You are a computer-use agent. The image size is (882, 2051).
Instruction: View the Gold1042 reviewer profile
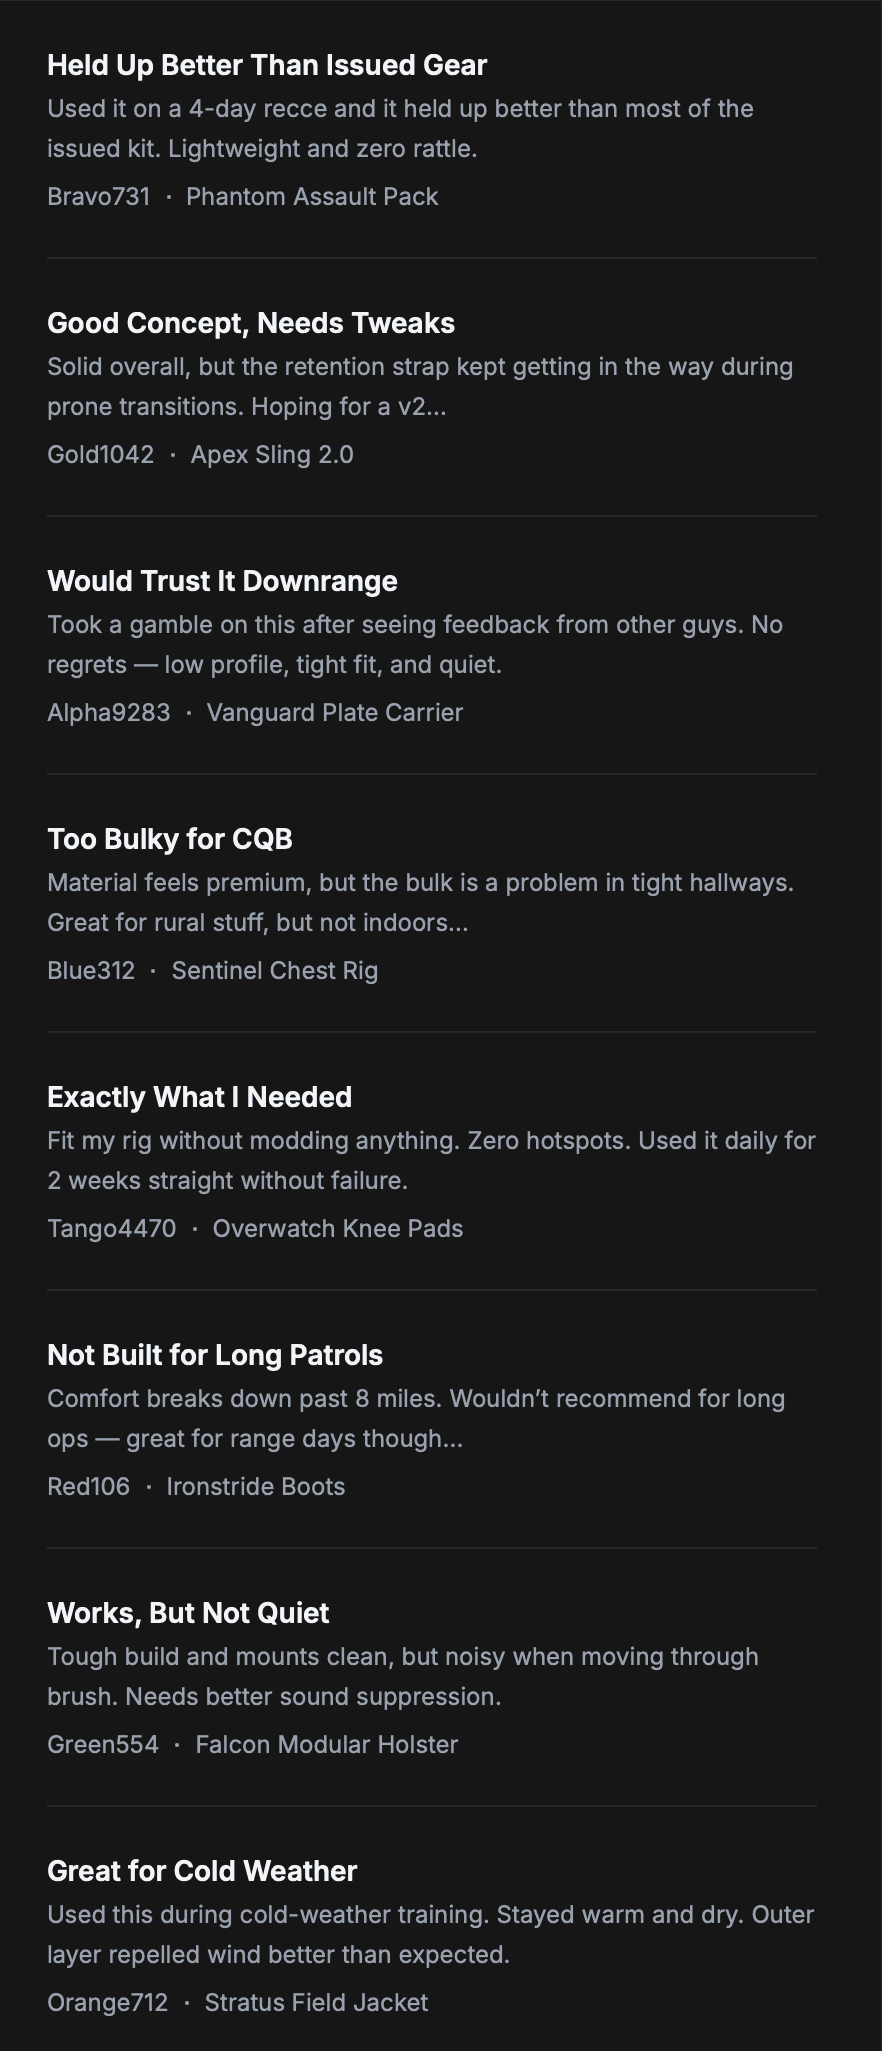[x=100, y=454]
